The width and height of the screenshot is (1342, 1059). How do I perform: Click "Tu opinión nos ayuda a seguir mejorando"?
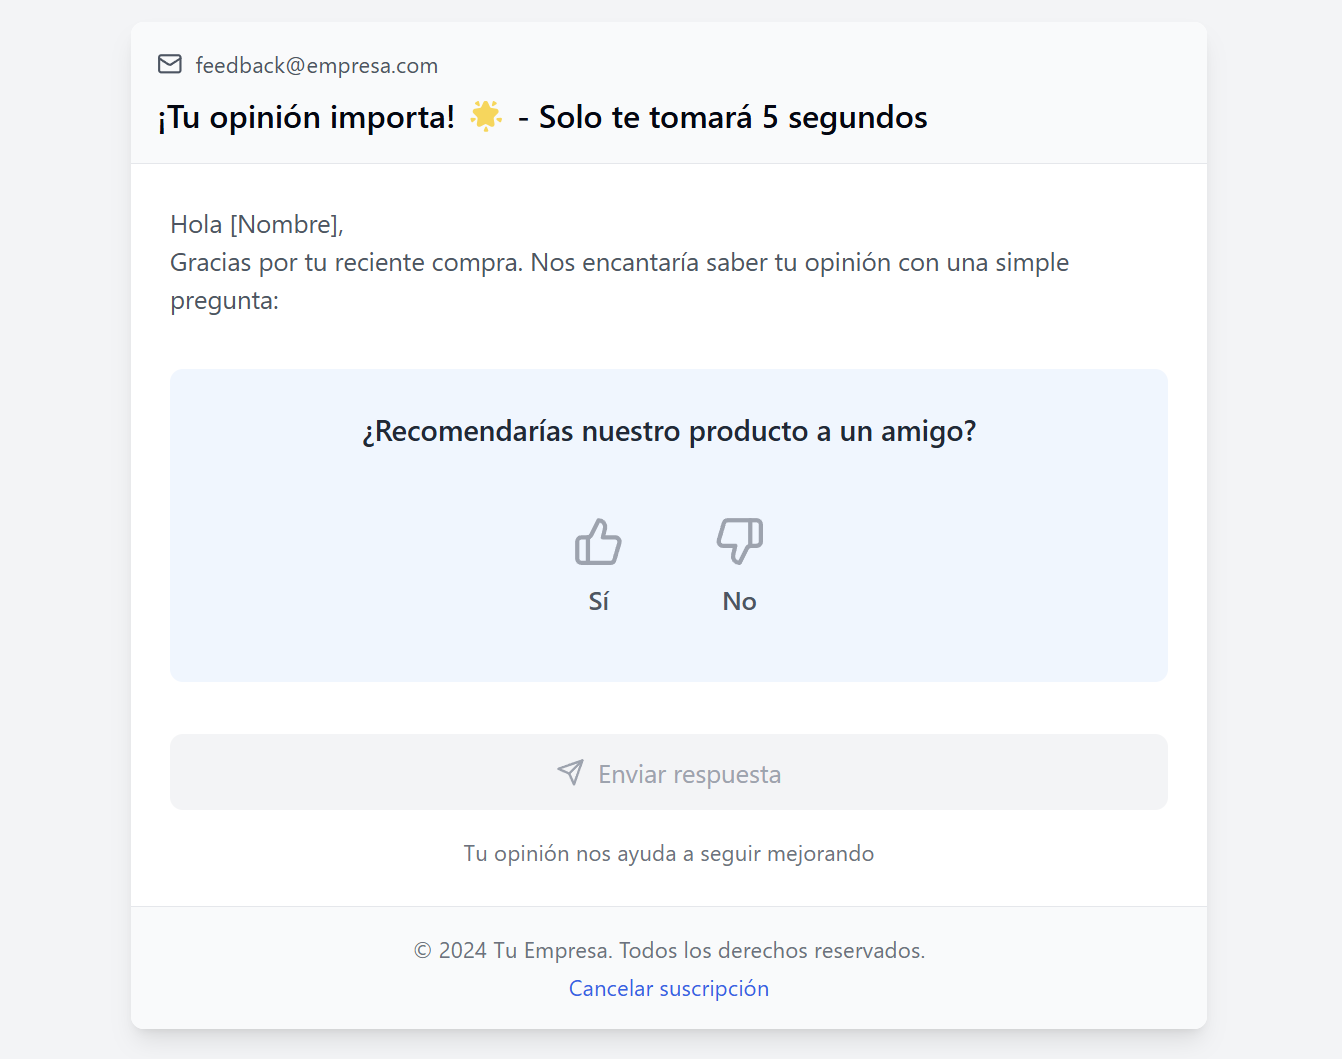click(x=669, y=853)
